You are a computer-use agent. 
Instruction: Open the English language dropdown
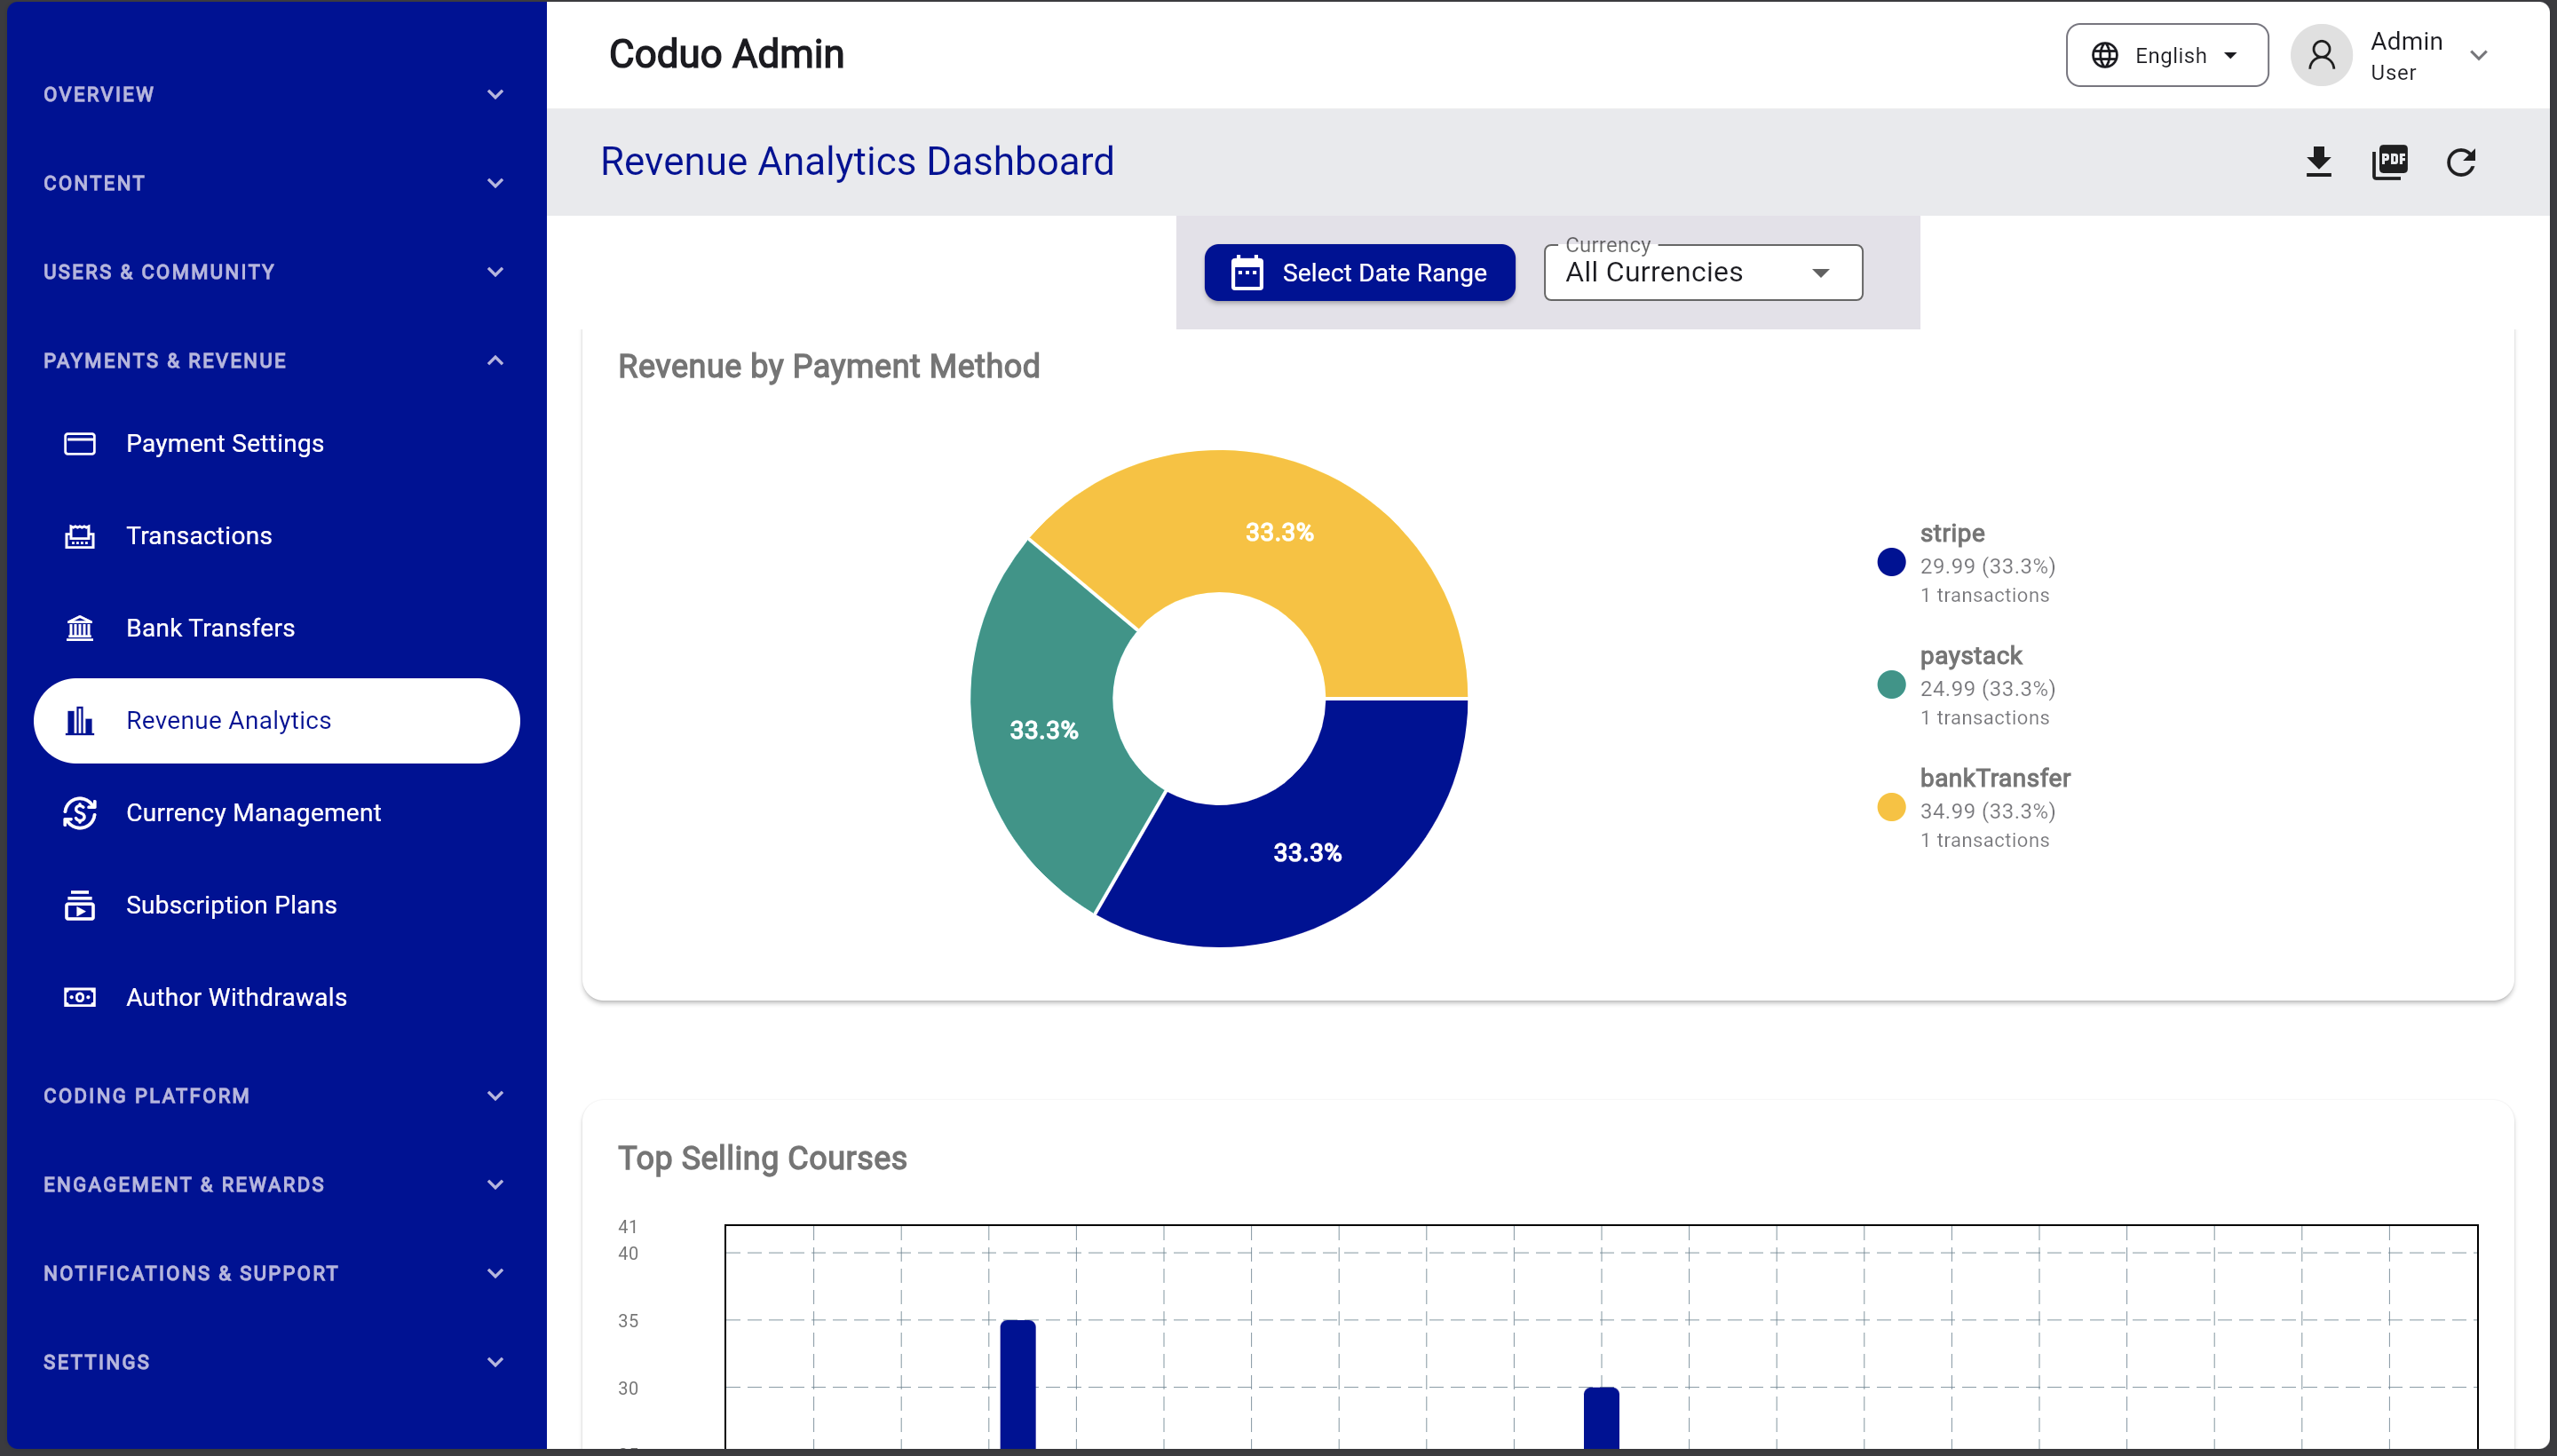pyautogui.click(x=2166, y=55)
